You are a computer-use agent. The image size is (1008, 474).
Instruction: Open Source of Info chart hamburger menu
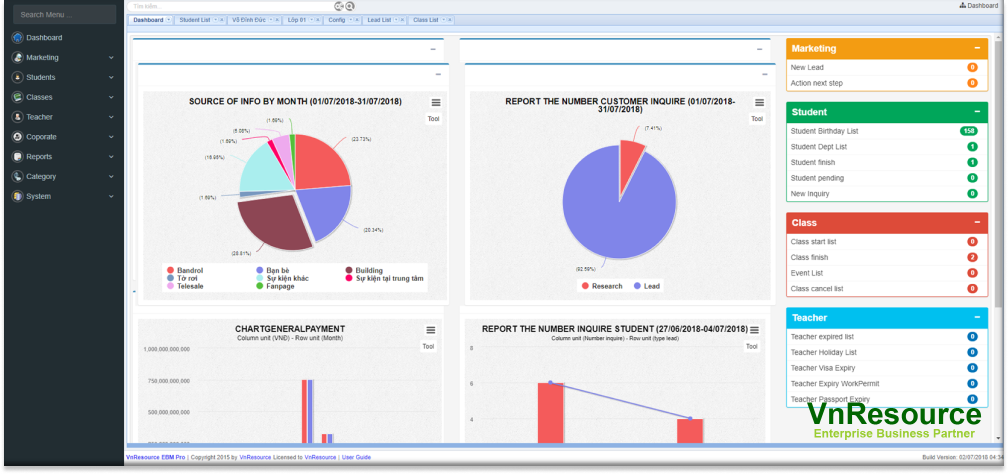coord(435,103)
